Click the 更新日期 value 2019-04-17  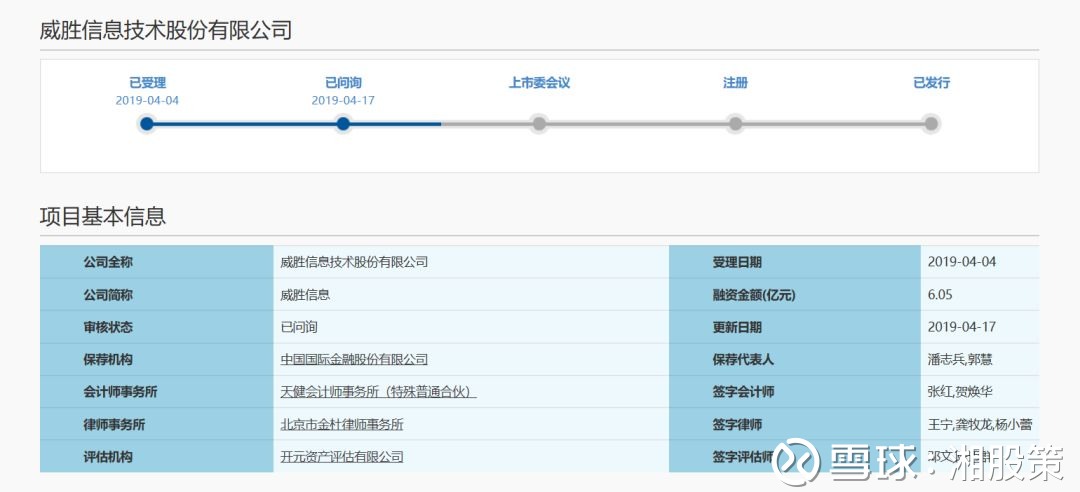click(962, 327)
